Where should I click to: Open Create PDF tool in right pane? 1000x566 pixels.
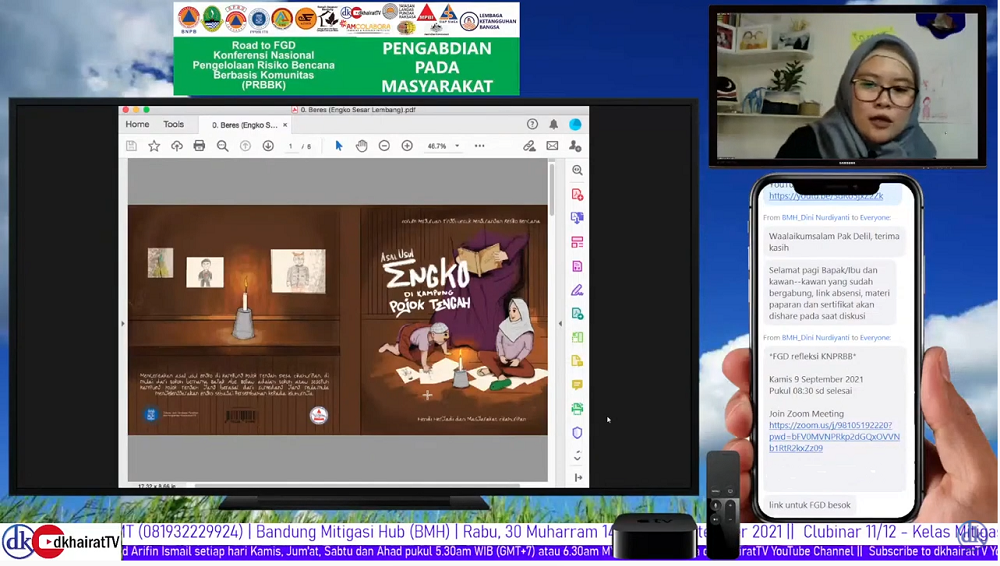577,194
